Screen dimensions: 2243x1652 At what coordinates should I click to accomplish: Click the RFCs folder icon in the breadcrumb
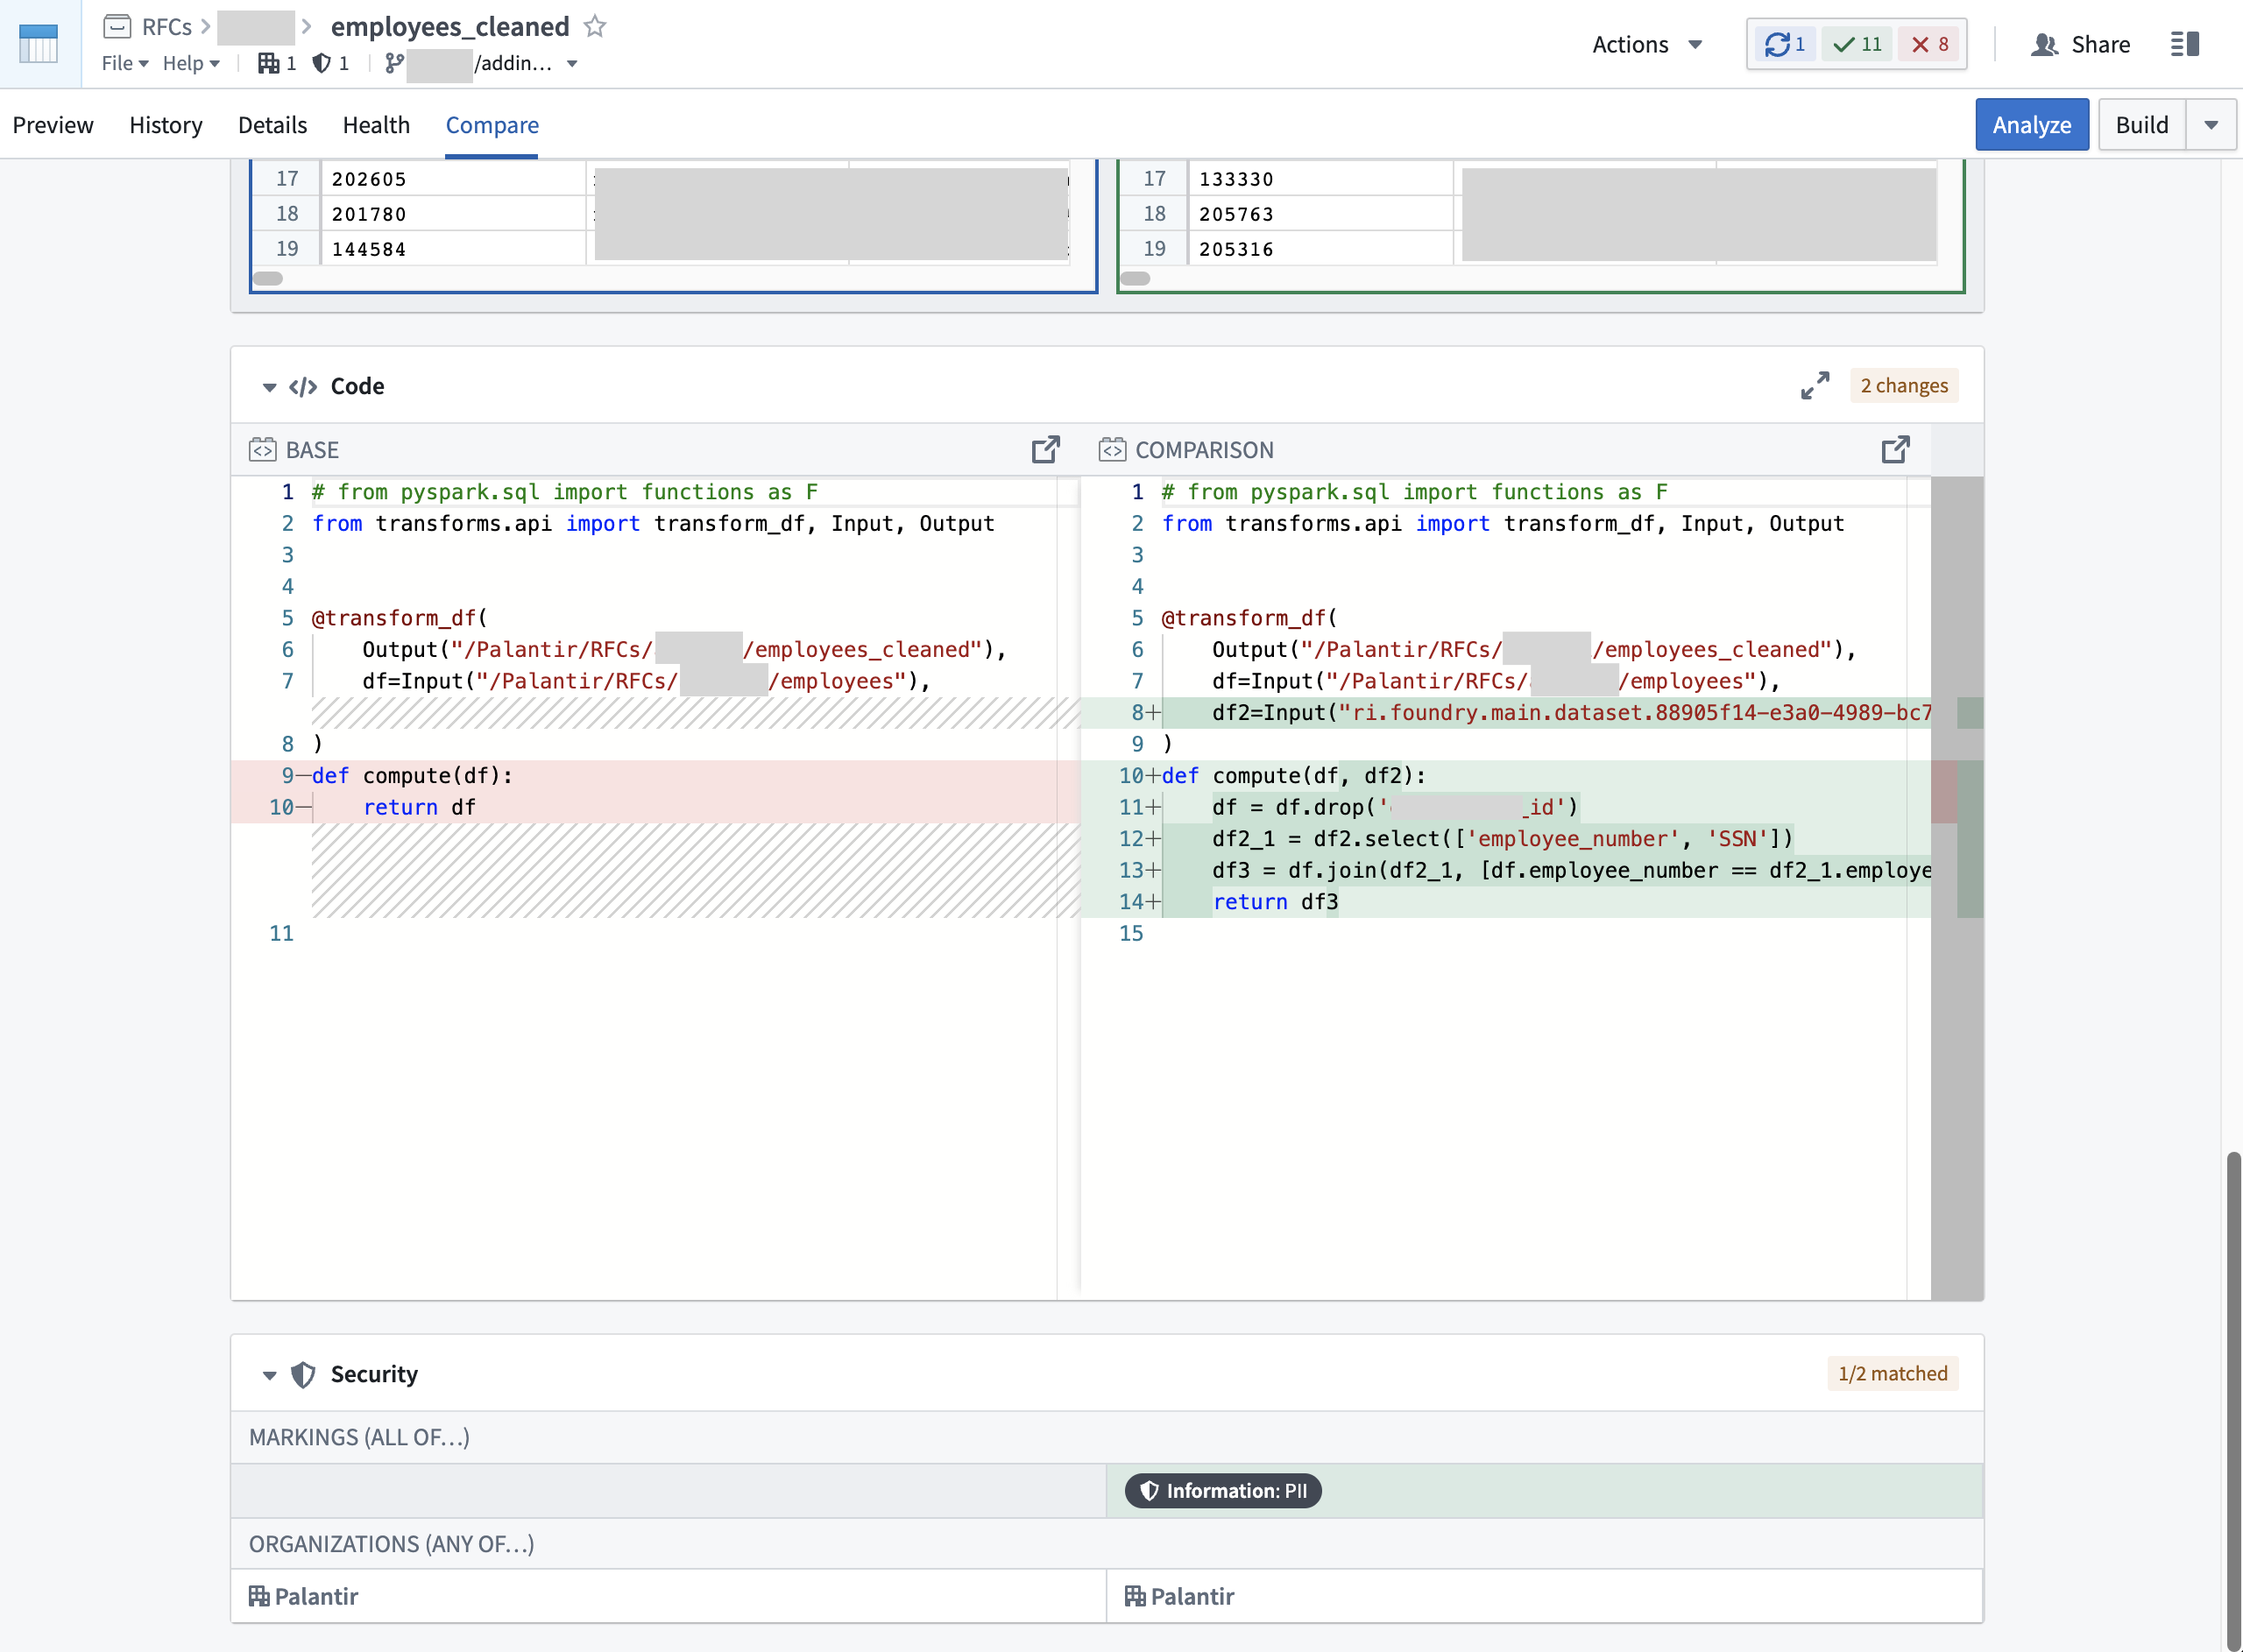point(118,26)
